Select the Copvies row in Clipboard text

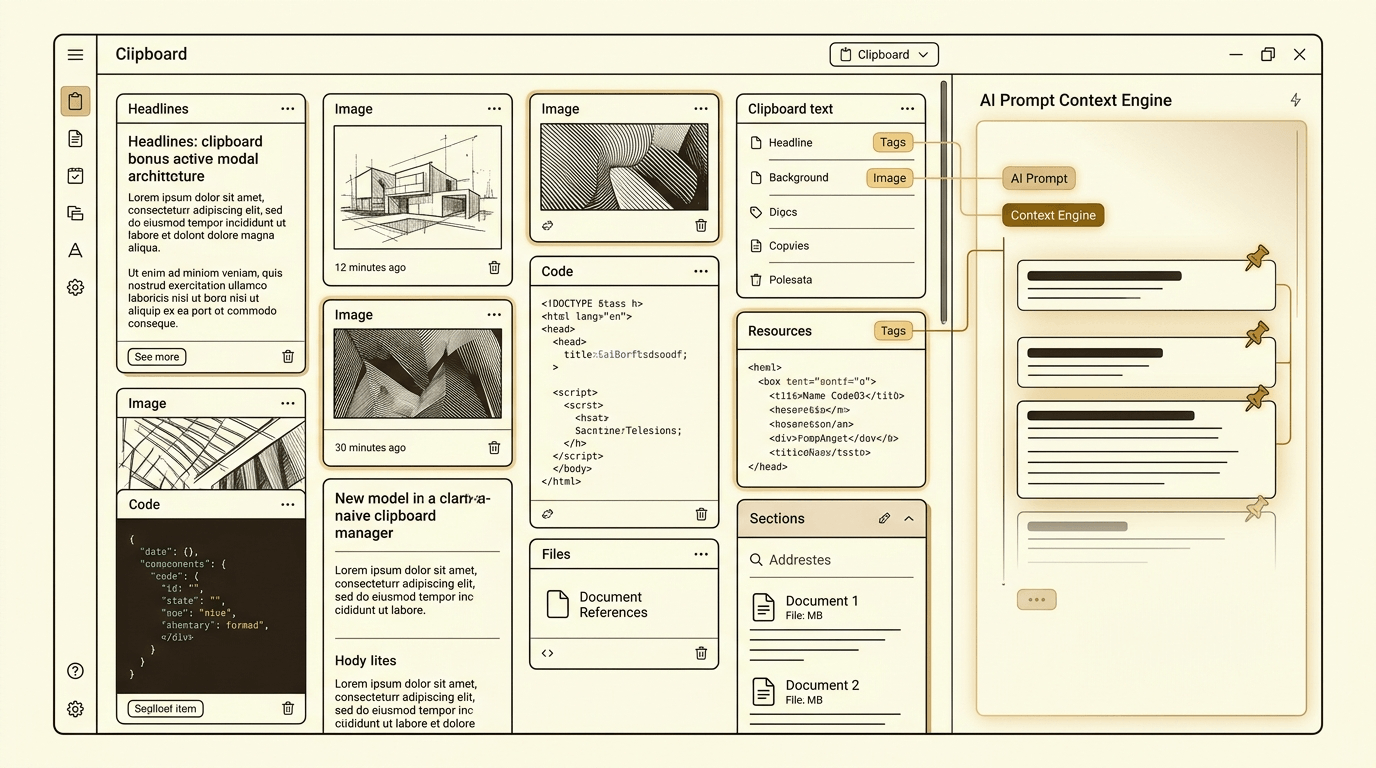pos(832,246)
